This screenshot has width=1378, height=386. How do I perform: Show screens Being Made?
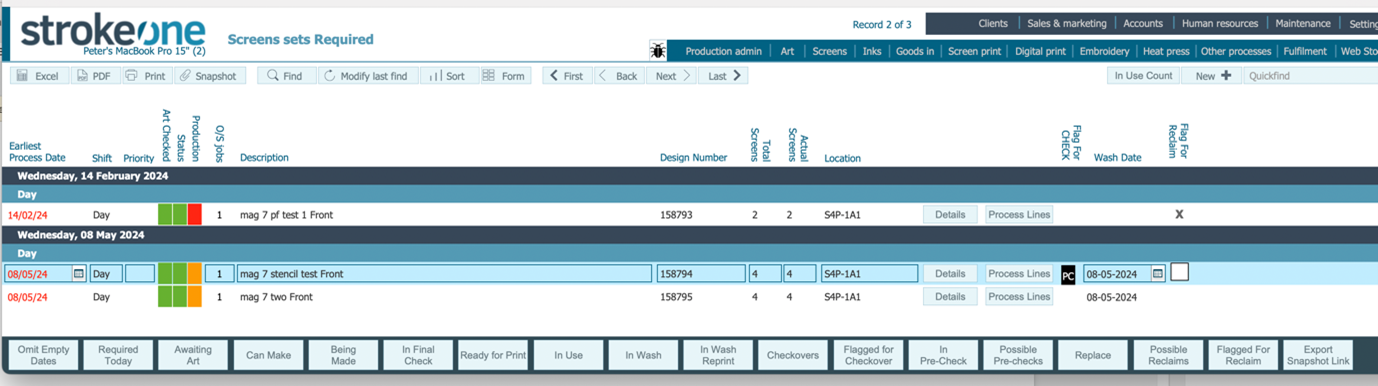(x=343, y=355)
